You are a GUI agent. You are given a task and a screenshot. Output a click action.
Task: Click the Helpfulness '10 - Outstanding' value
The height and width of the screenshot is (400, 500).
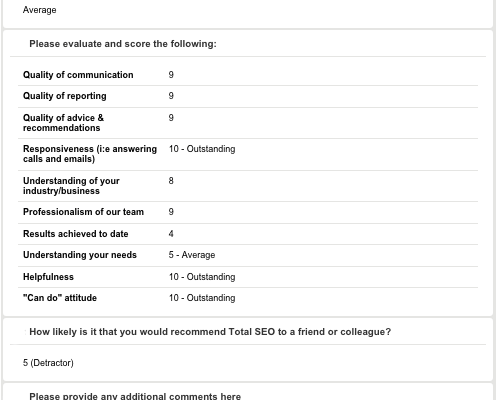[x=202, y=277]
